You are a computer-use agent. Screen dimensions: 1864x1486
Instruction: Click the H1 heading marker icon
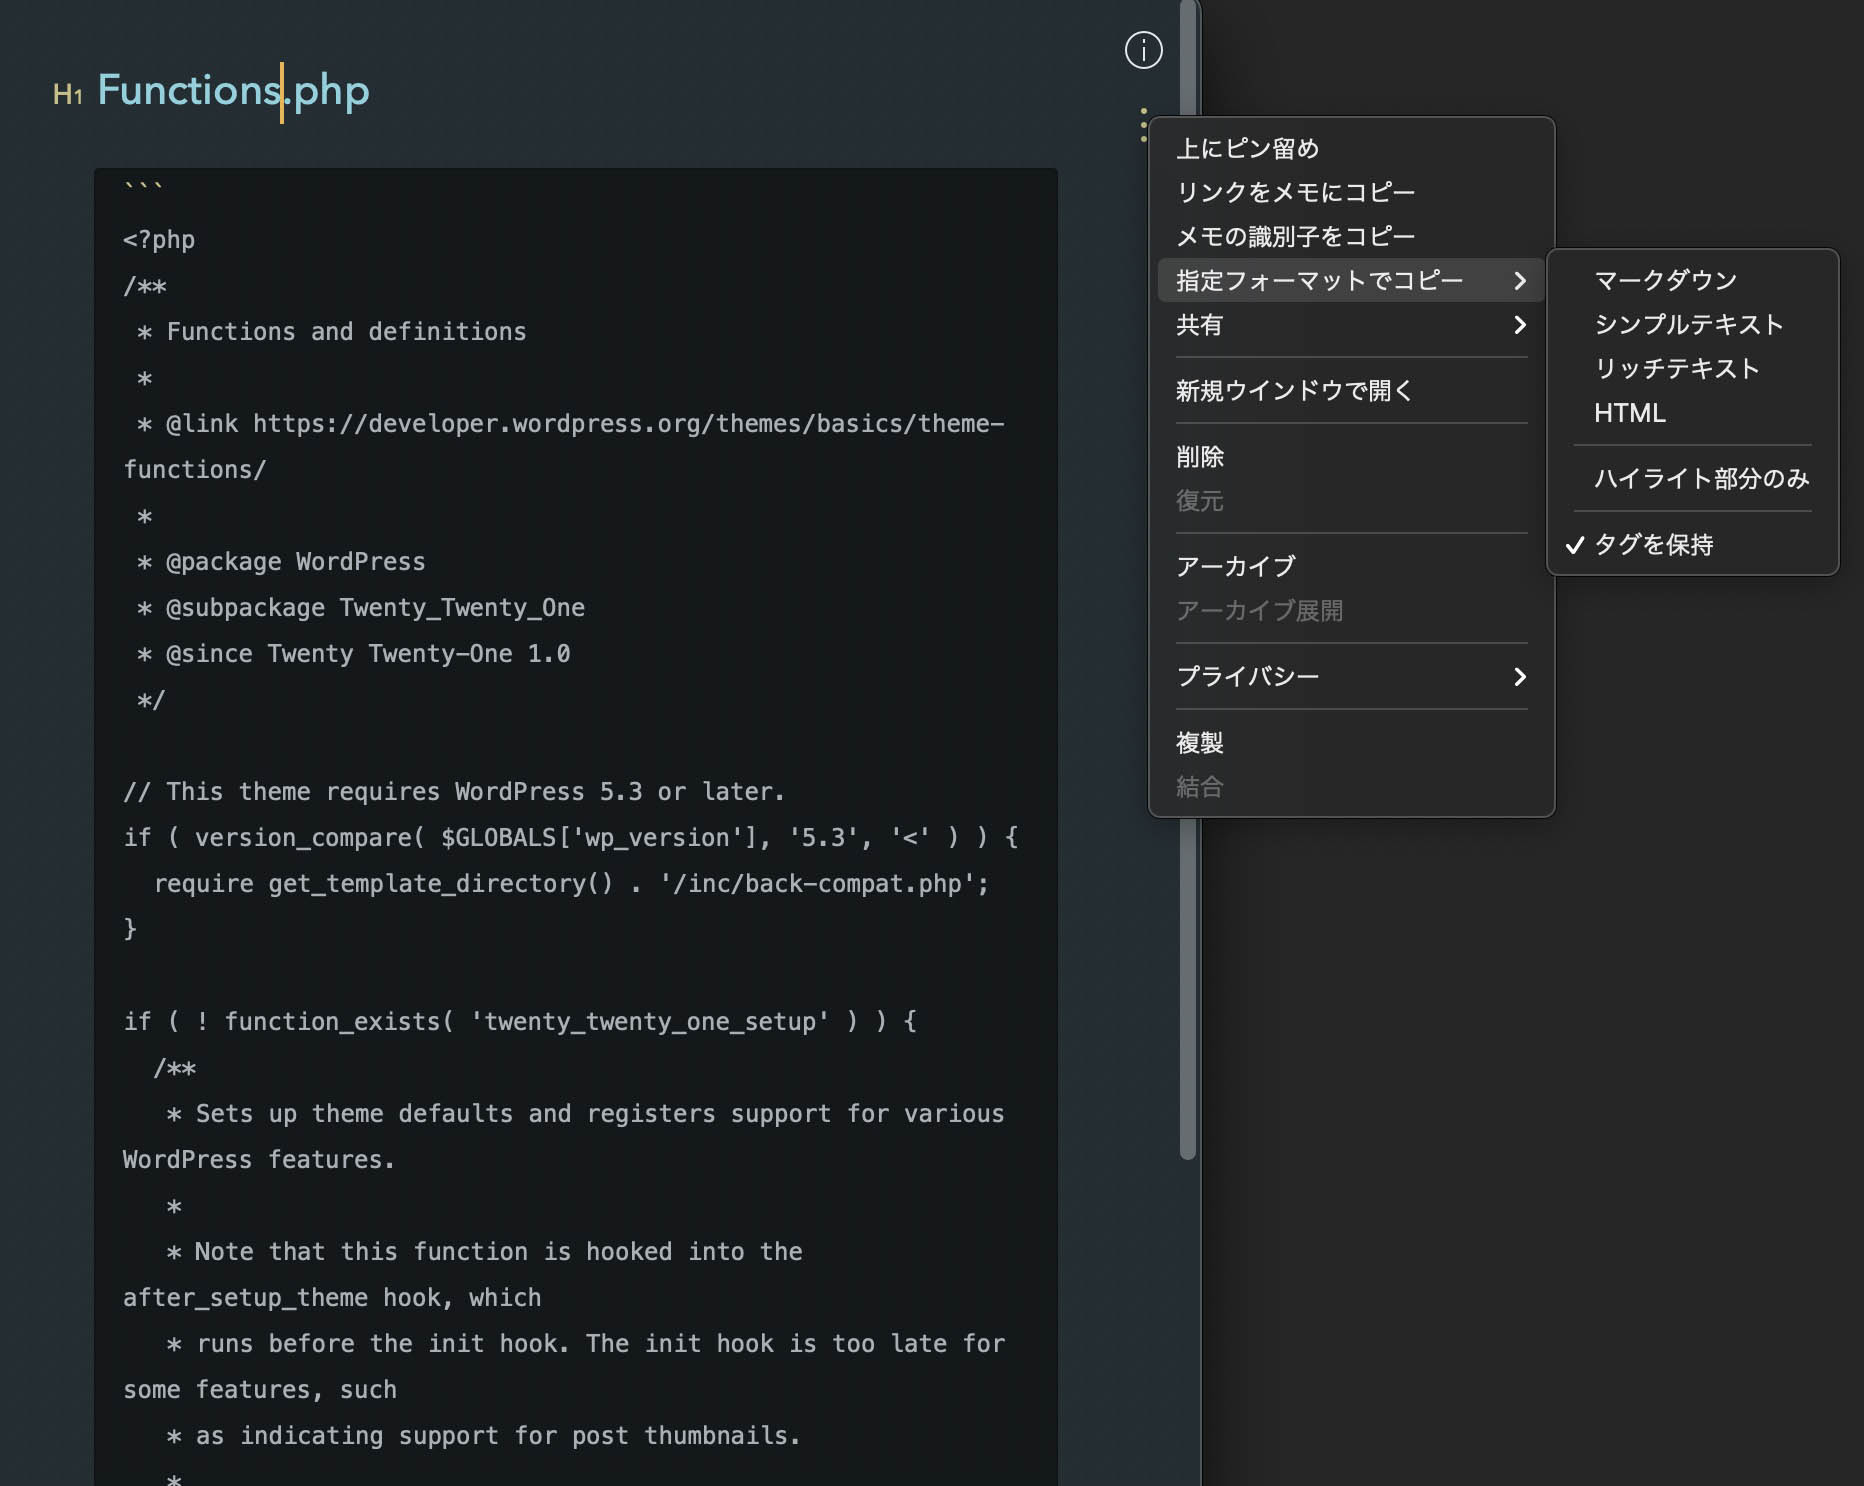[x=67, y=94]
